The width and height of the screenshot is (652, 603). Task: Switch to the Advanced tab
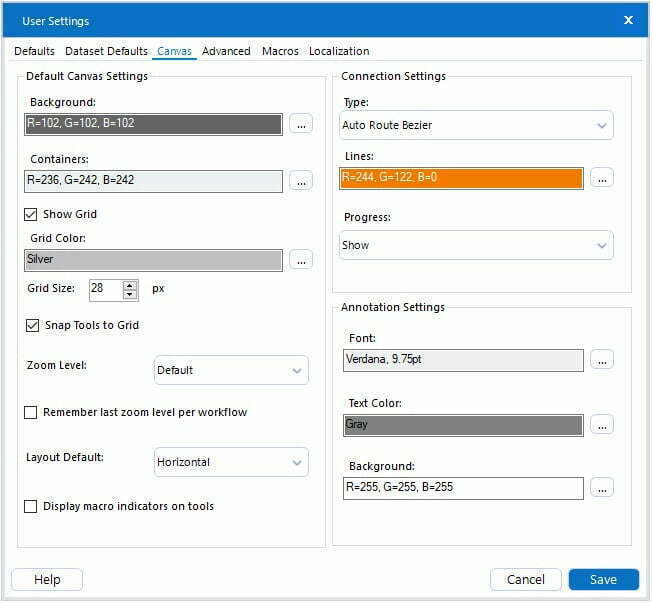click(x=226, y=51)
